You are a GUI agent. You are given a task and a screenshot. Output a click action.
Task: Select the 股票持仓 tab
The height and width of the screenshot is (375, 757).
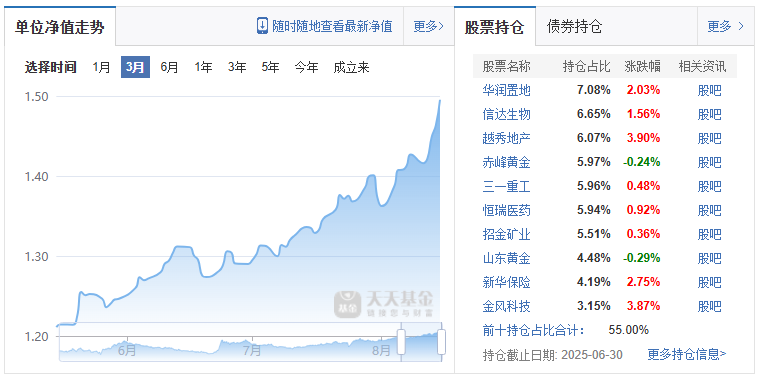coord(494,27)
